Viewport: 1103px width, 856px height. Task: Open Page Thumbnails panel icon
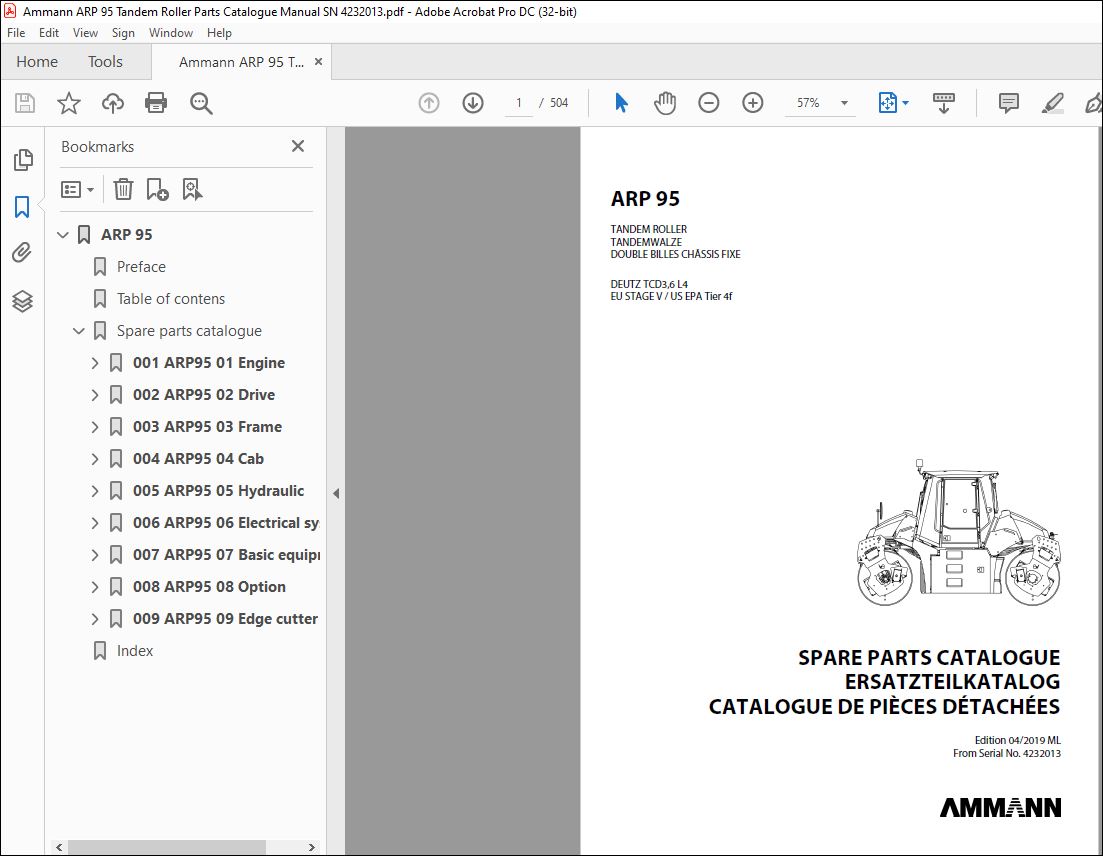(23, 160)
